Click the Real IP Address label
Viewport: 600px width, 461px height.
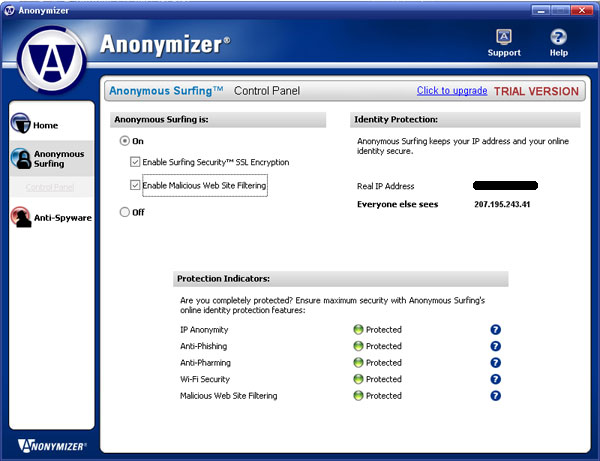click(x=385, y=186)
